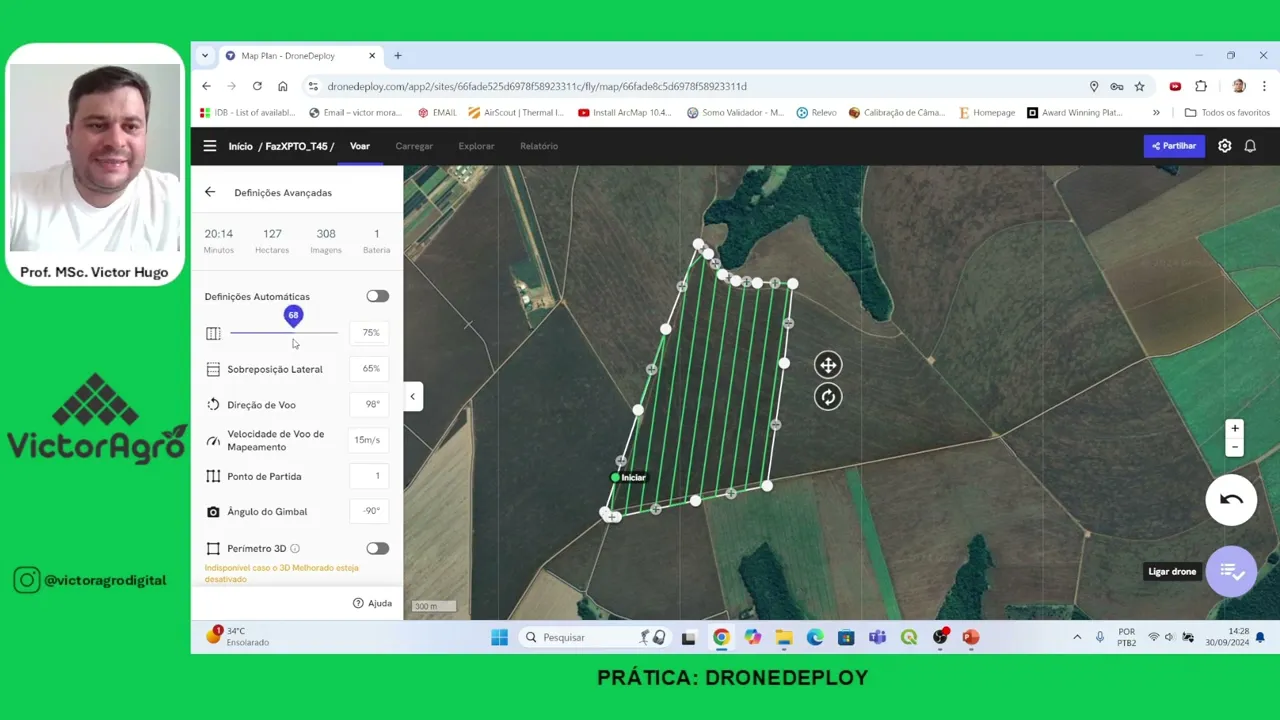Viewport: 1280px width, 720px height.
Task: Toggle the Perímetro 3D switch
Action: [377, 548]
